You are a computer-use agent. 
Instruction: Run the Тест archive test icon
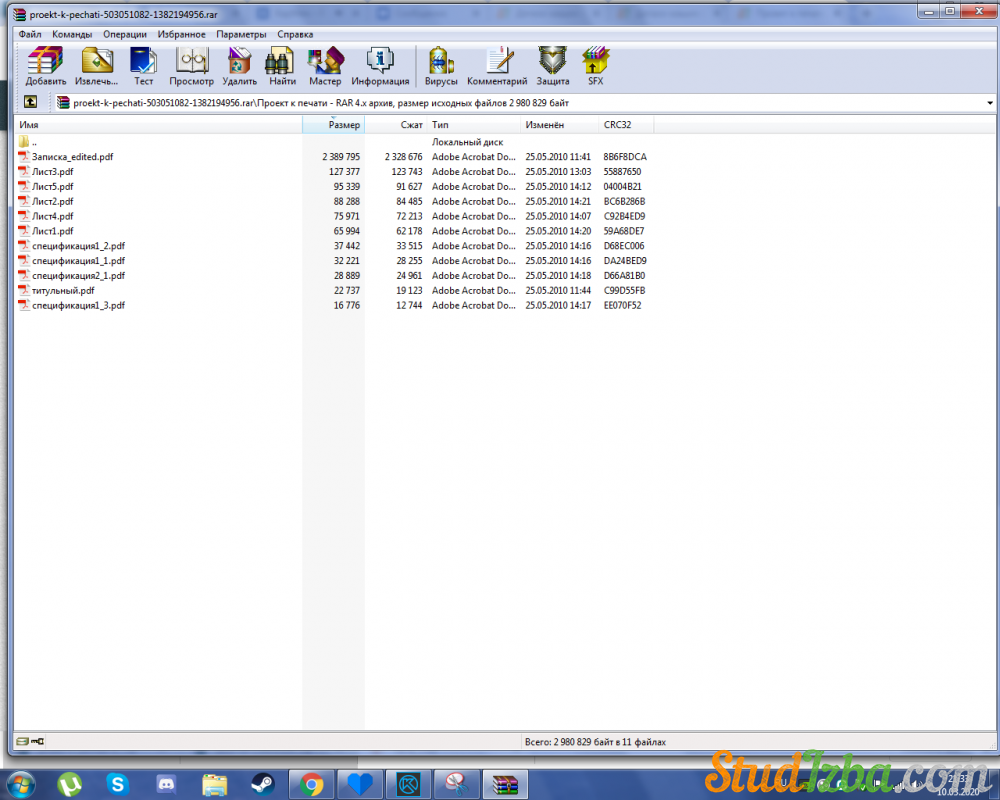tap(143, 66)
